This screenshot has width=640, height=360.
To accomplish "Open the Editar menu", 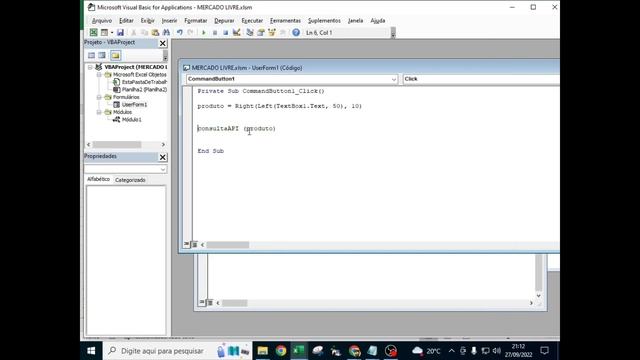I will point(126,20).
